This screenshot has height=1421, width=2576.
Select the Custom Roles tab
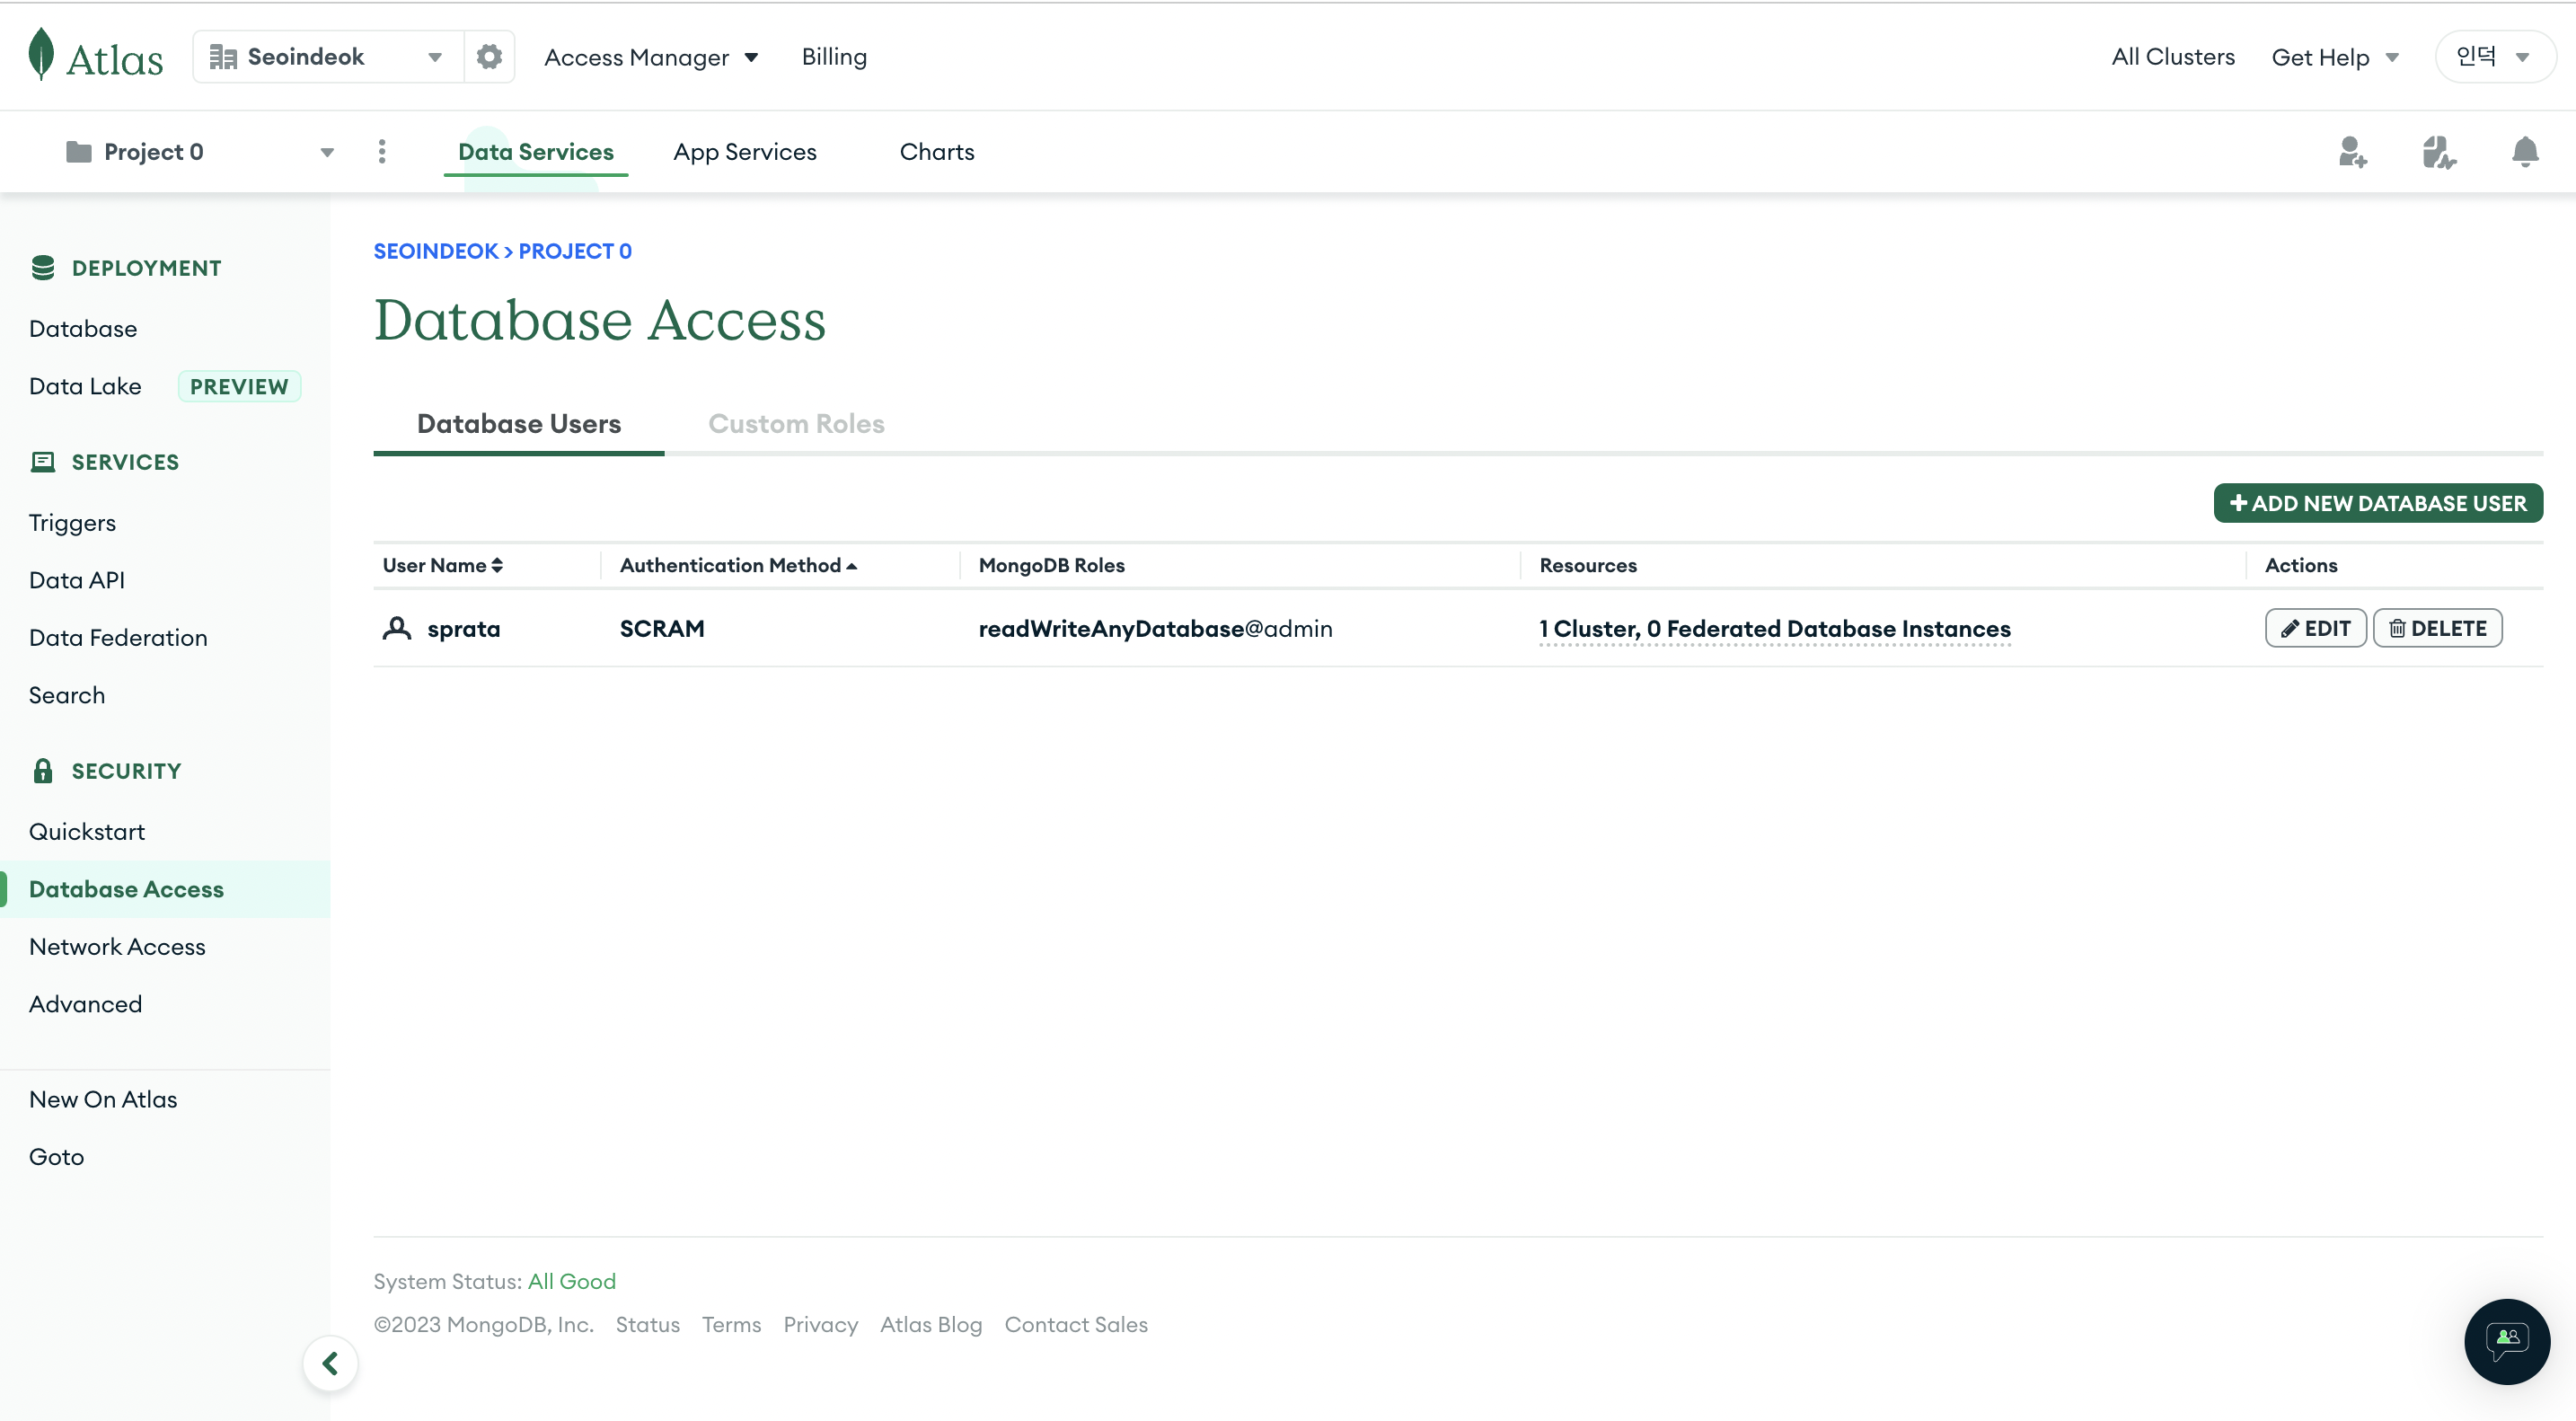click(x=796, y=424)
